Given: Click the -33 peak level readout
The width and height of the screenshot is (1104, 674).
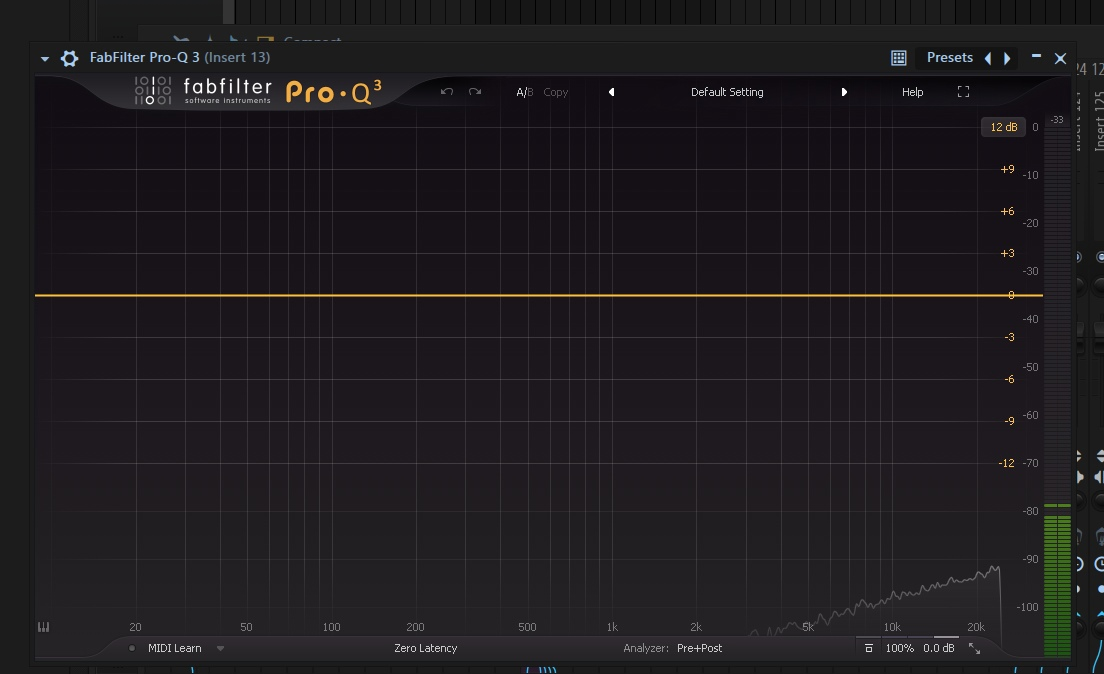Looking at the screenshot, I should pyautogui.click(x=1057, y=120).
